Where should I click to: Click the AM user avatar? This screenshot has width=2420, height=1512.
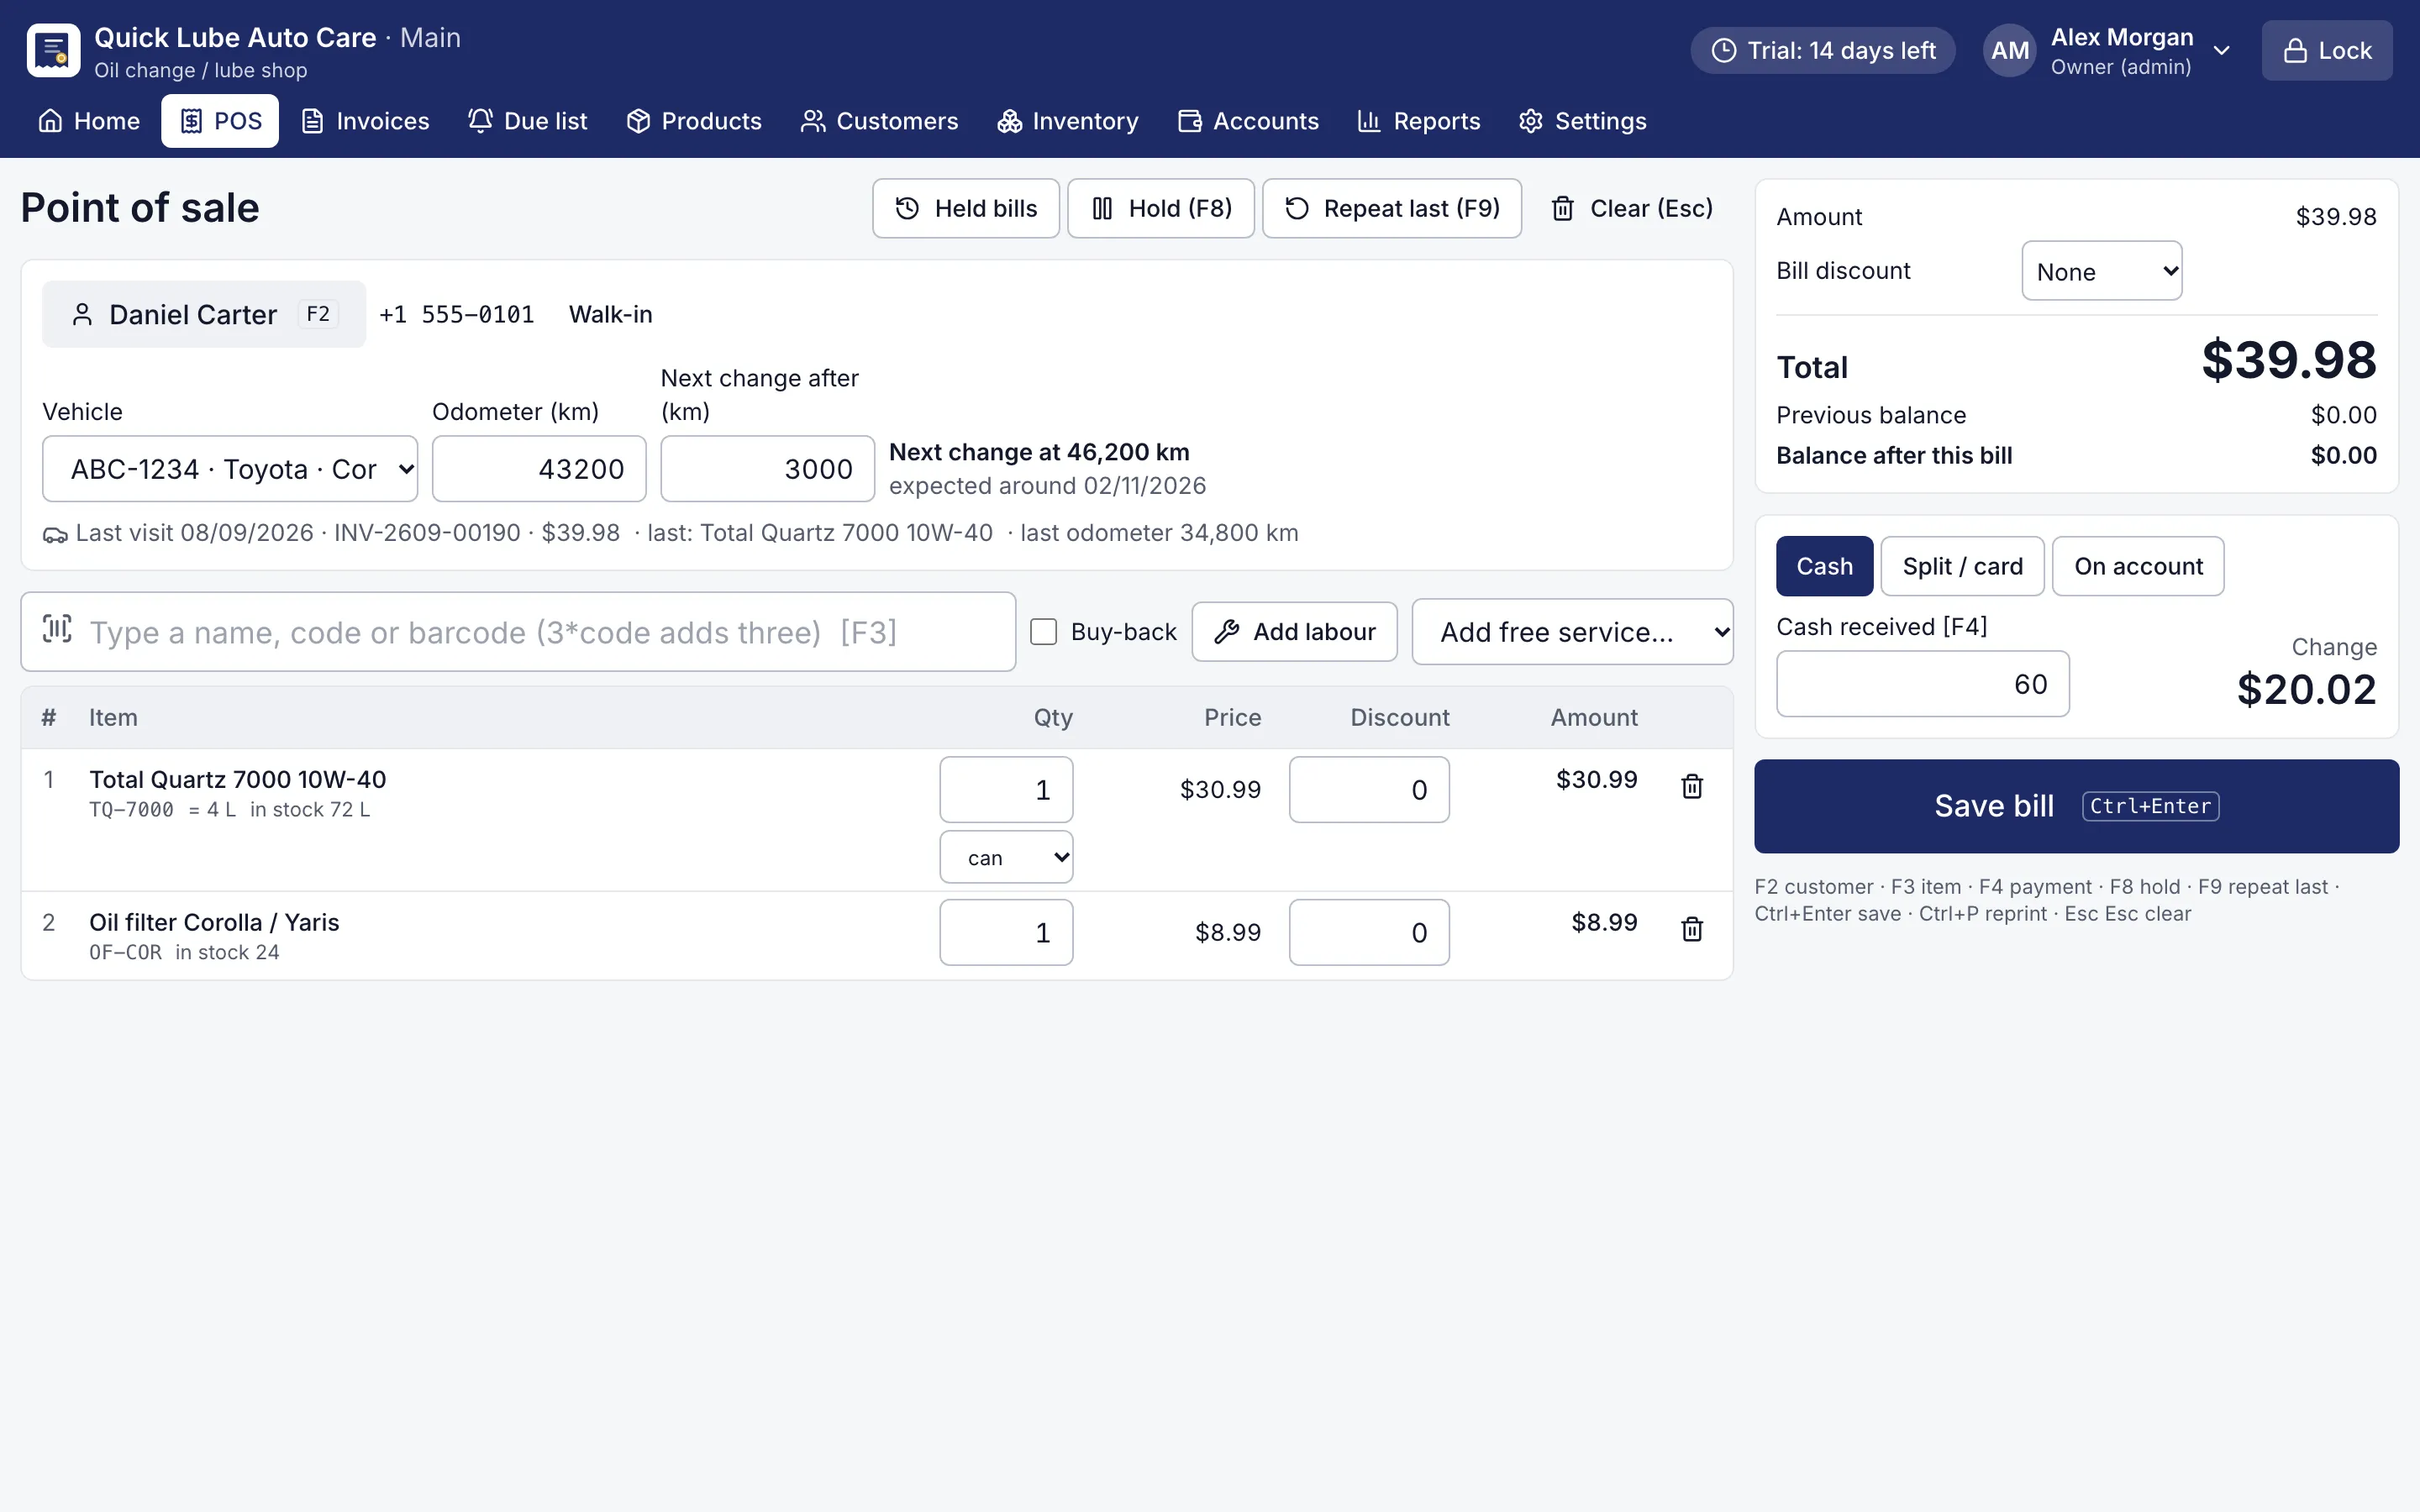2010,50
